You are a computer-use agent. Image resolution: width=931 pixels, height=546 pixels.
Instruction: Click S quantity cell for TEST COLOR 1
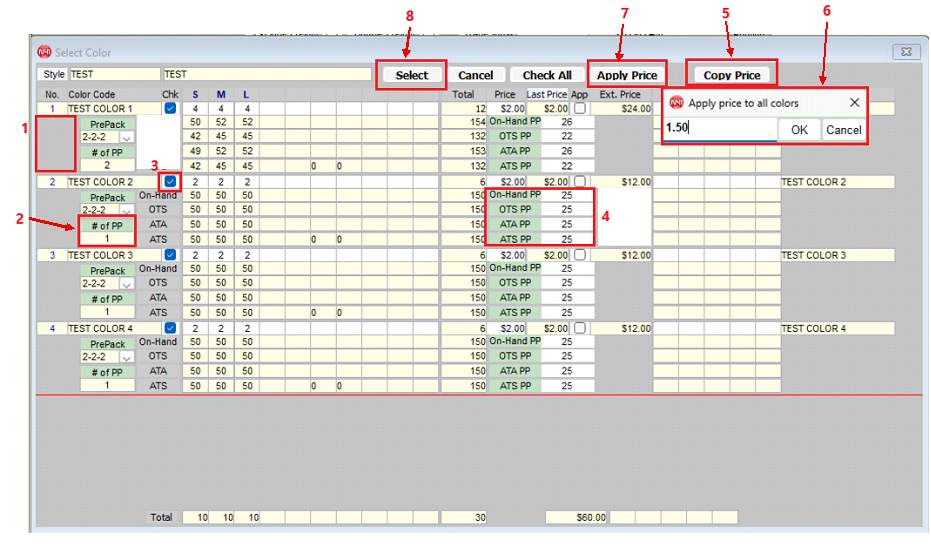pos(195,109)
